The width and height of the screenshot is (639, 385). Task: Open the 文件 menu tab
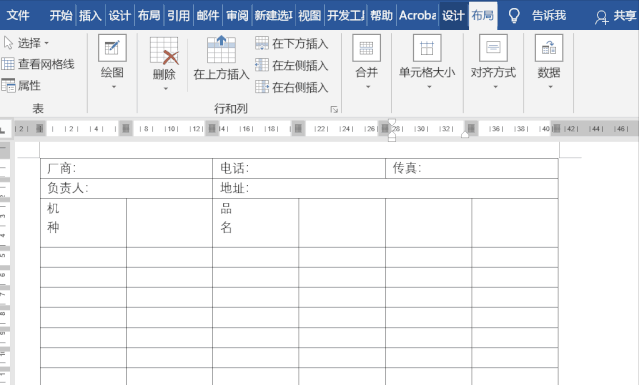18,15
